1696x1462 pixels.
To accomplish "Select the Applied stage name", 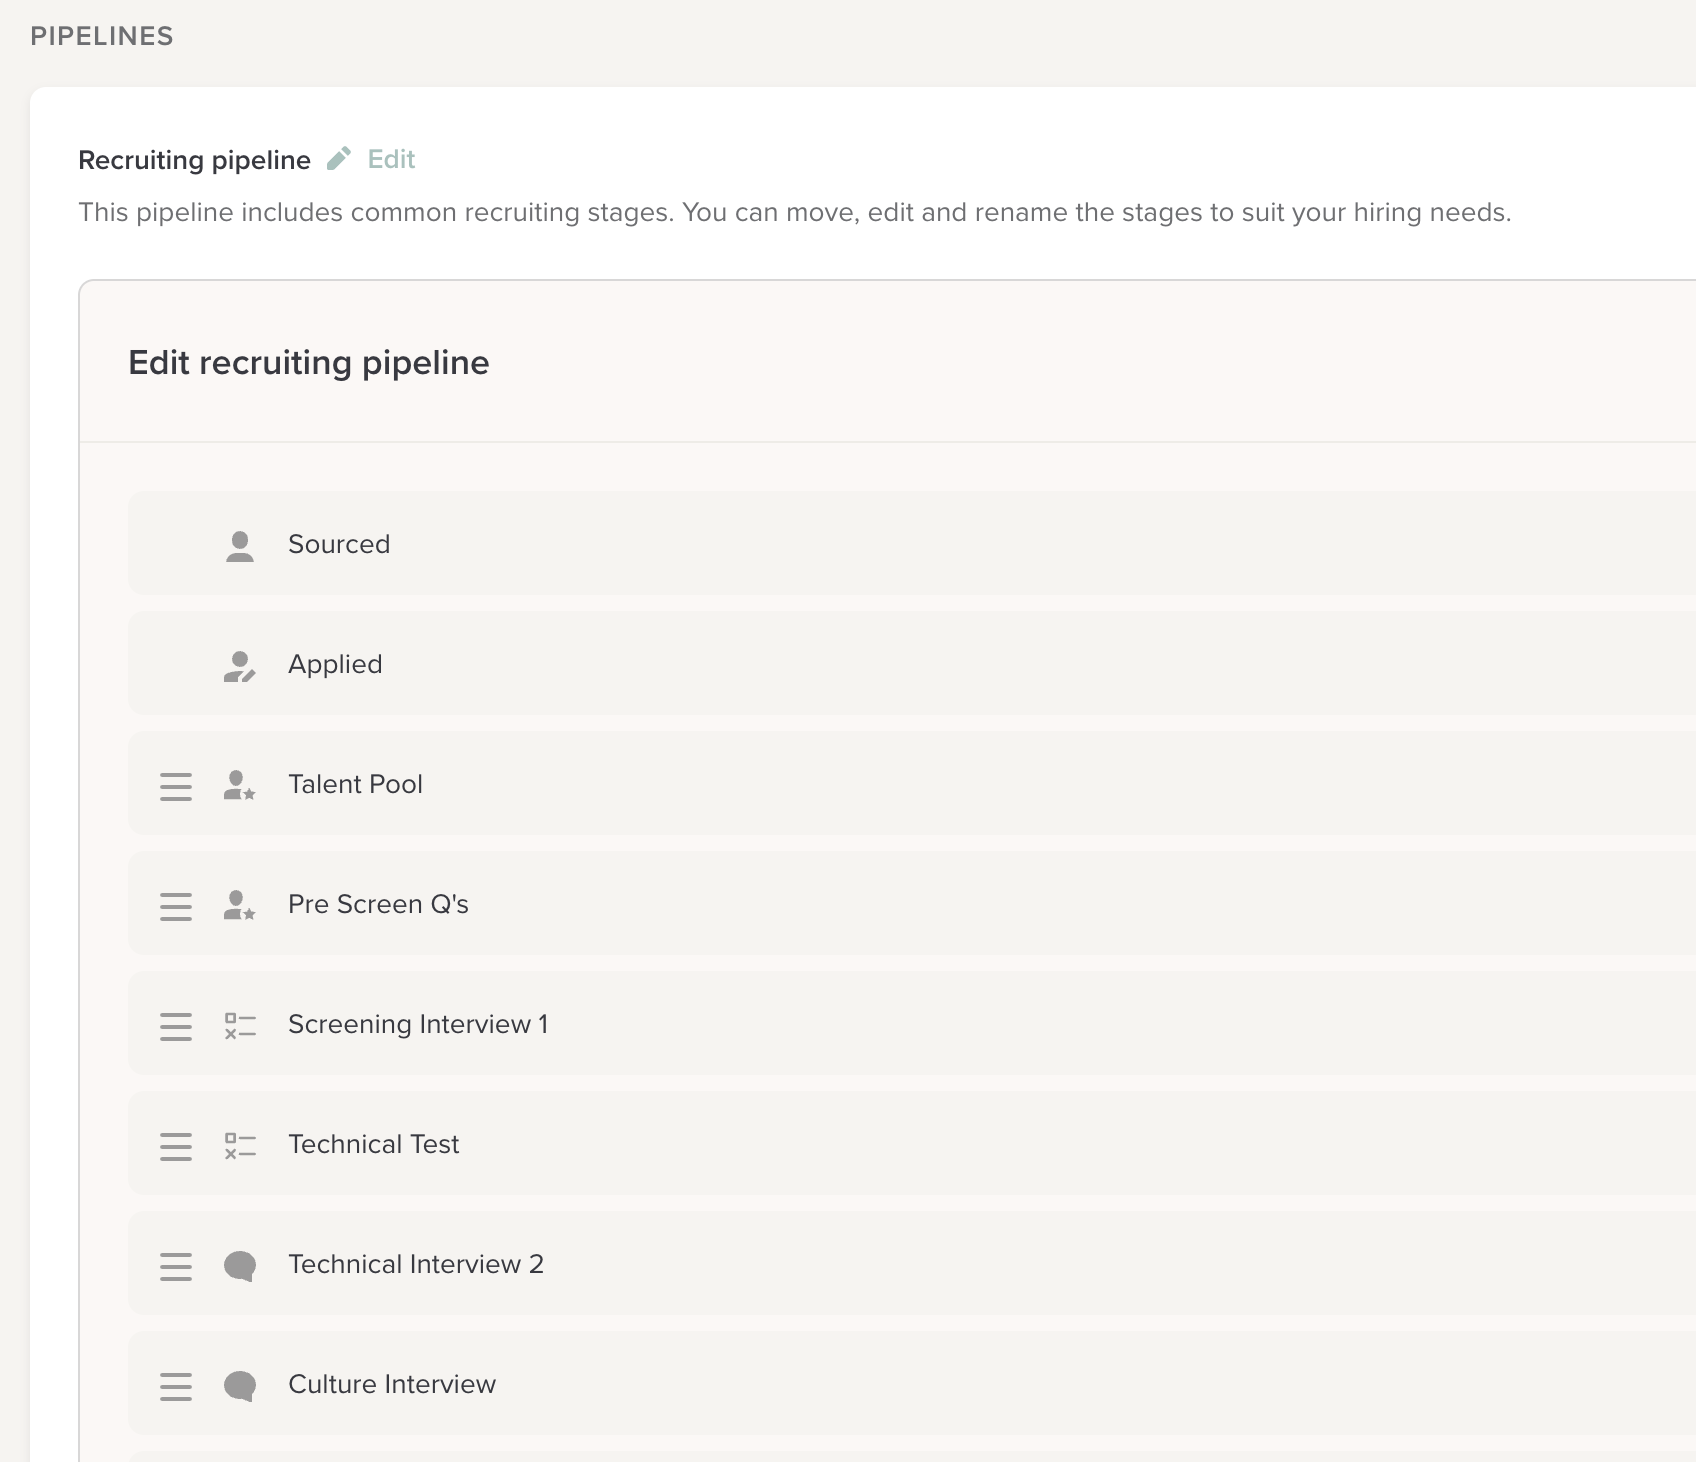I will click(x=335, y=665).
